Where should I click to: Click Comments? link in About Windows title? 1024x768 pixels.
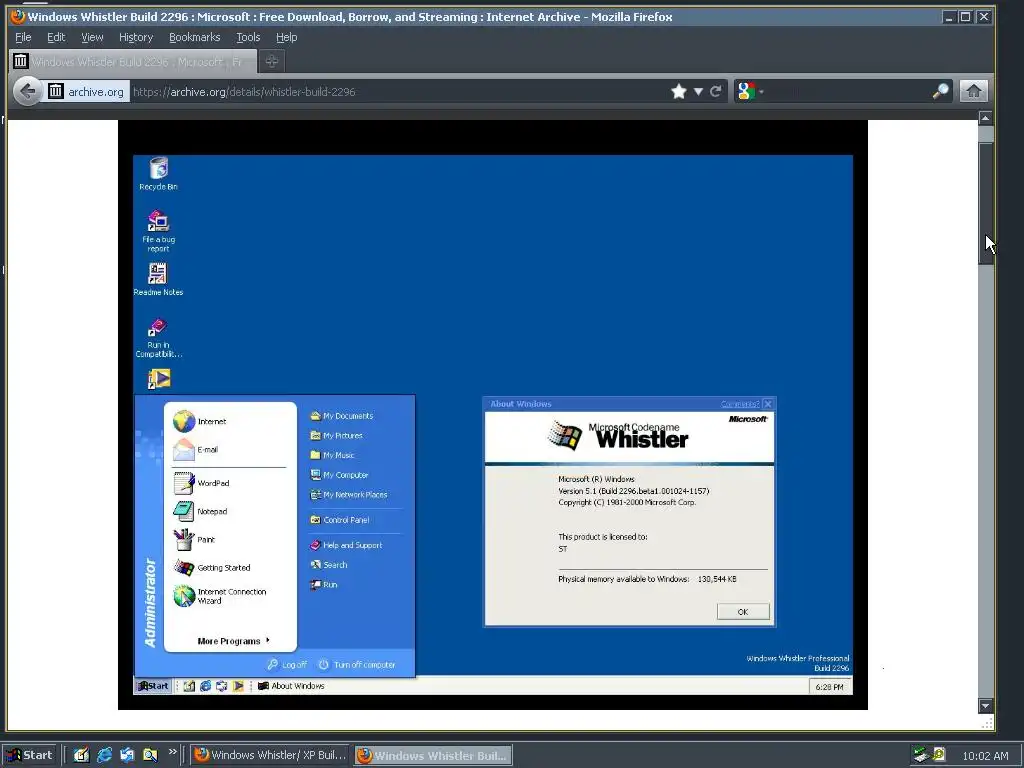739,404
